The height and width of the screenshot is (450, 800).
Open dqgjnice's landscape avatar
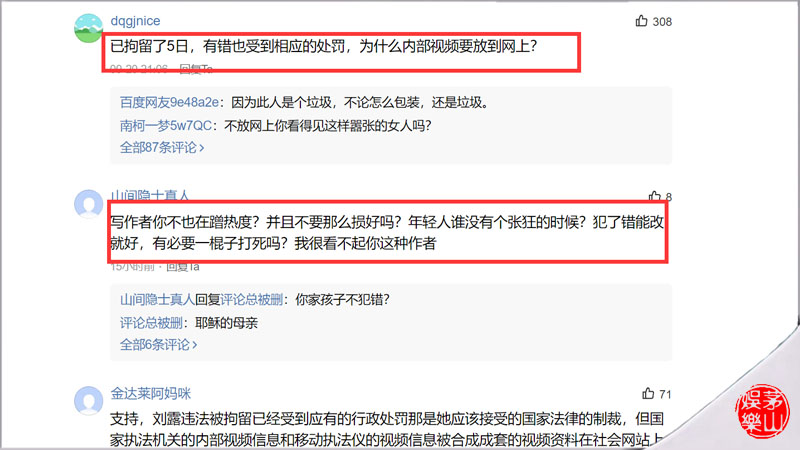pos(88,28)
